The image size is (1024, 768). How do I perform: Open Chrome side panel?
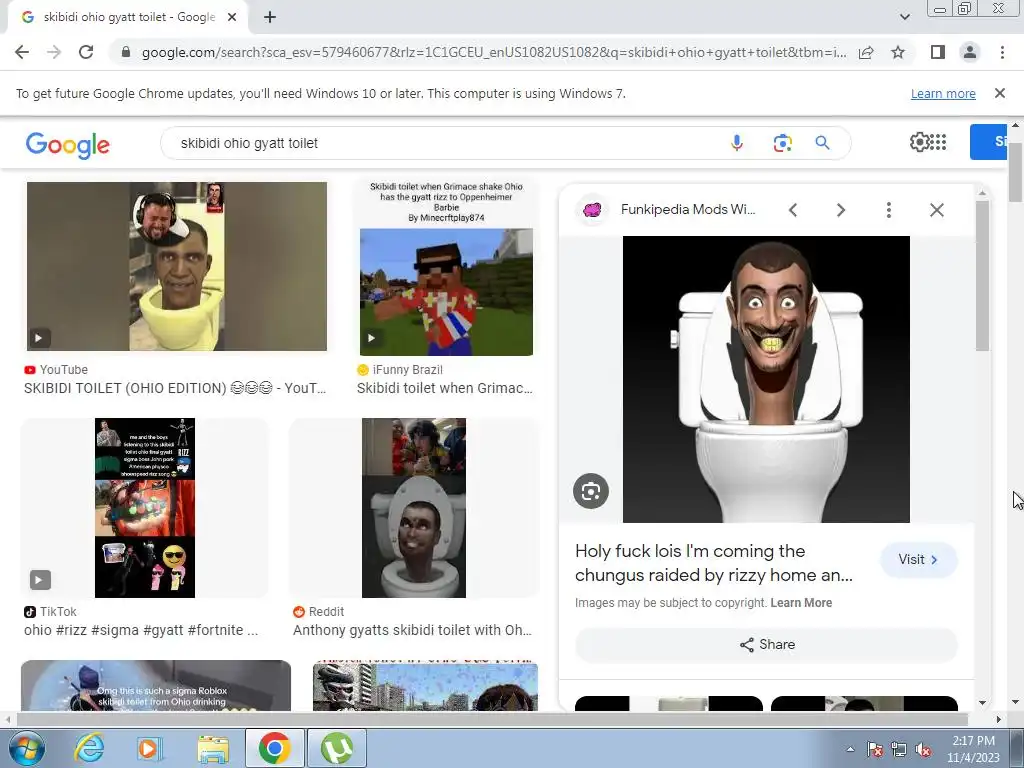pyautogui.click(x=938, y=52)
